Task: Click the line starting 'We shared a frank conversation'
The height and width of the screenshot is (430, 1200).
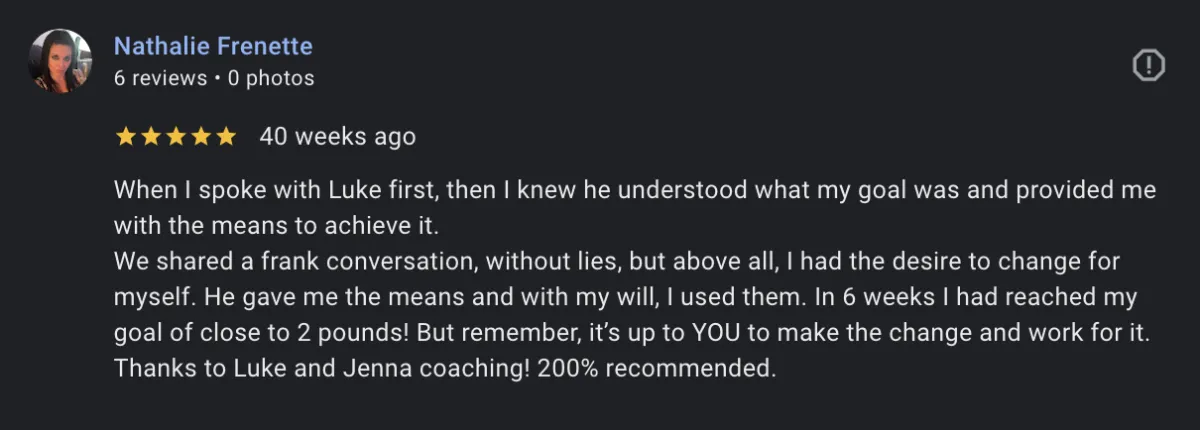Action: click(617, 262)
